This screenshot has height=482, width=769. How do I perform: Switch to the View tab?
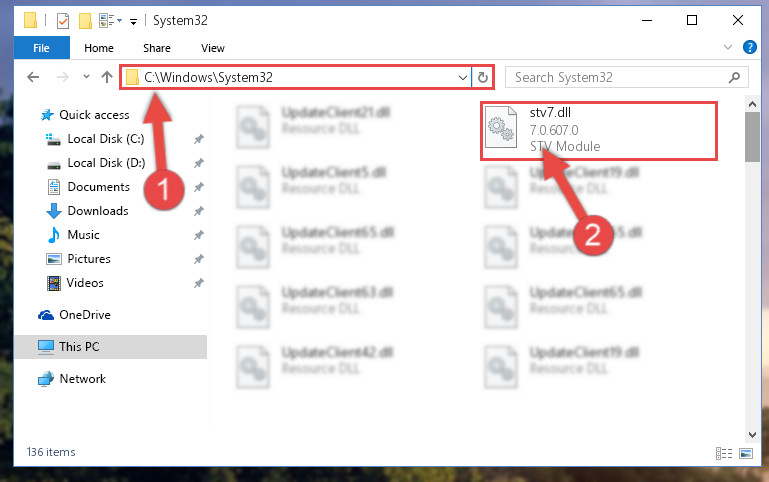coord(212,48)
